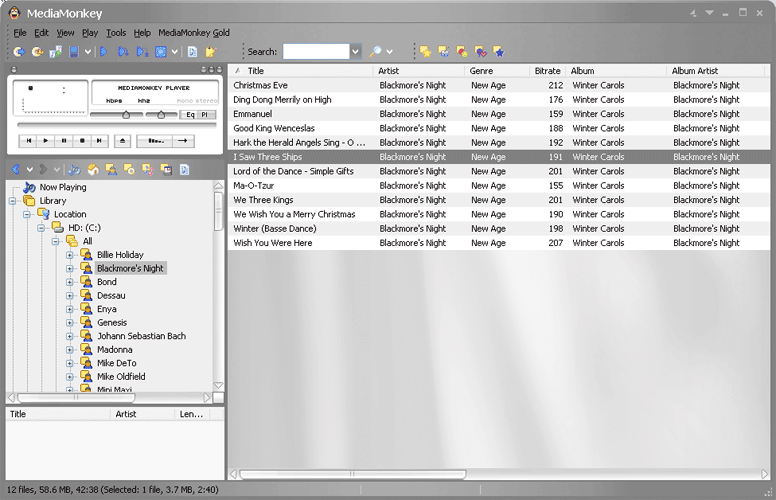The image size is (776, 500).
Task: Click the Play Next toolbar icon
Action: (x=123, y=51)
